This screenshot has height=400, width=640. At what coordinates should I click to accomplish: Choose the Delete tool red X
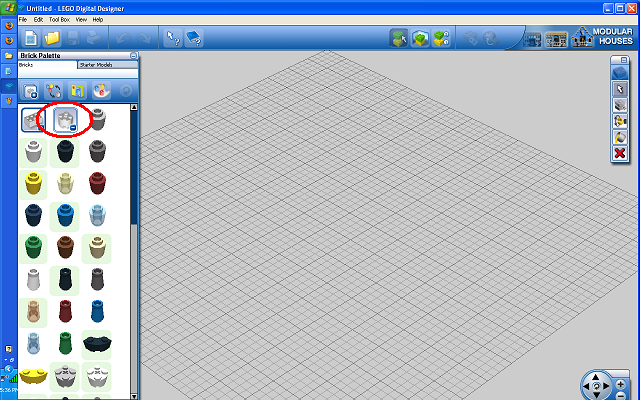pyautogui.click(x=620, y=153)
